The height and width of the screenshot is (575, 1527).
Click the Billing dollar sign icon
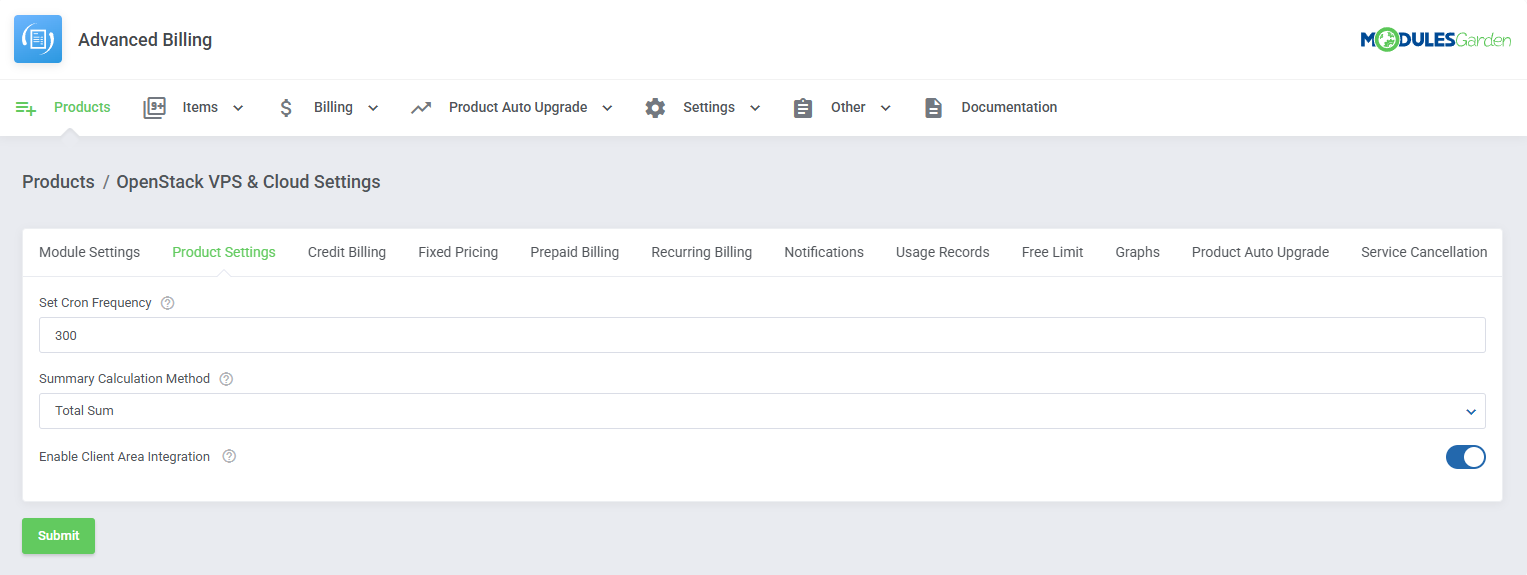[x=286, y=108]
